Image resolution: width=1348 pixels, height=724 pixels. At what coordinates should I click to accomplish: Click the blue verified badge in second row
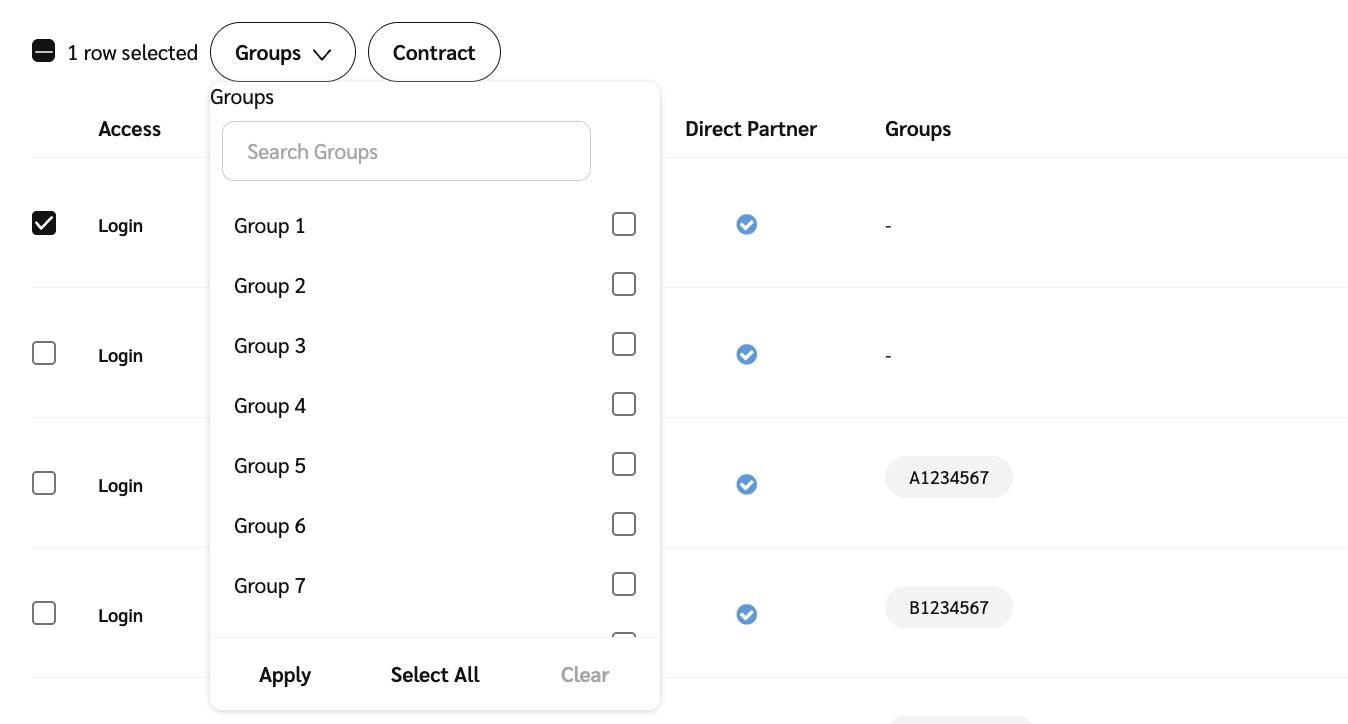[746, 355]
